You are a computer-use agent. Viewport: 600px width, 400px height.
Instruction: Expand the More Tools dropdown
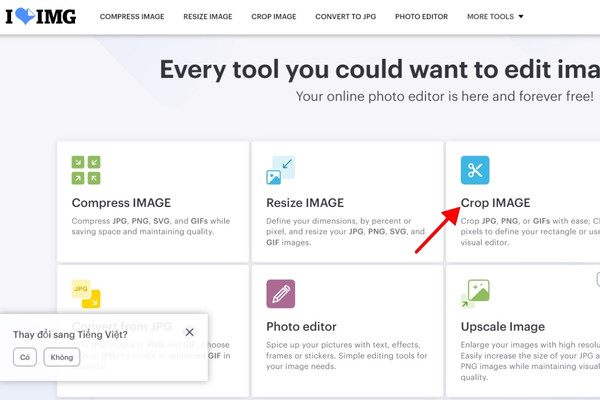pyautogui.click(x=495, y=17)
